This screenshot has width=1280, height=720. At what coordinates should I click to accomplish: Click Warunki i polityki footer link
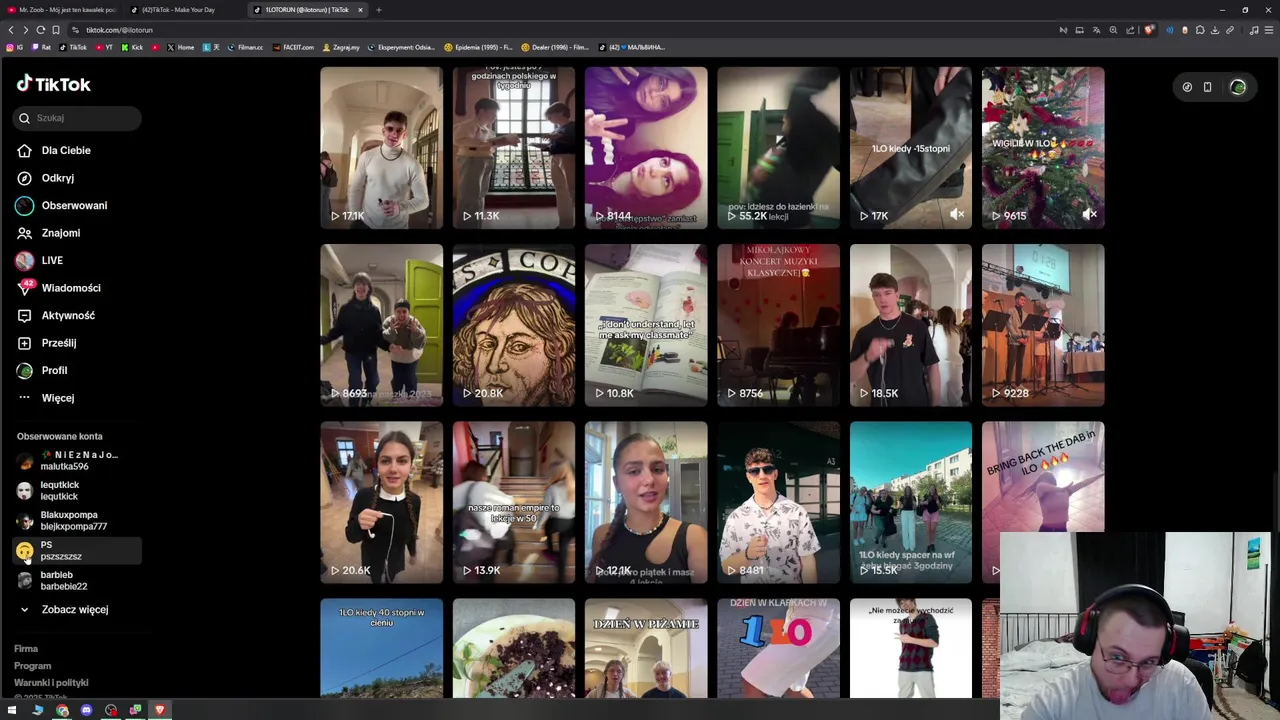coord(51,683)
